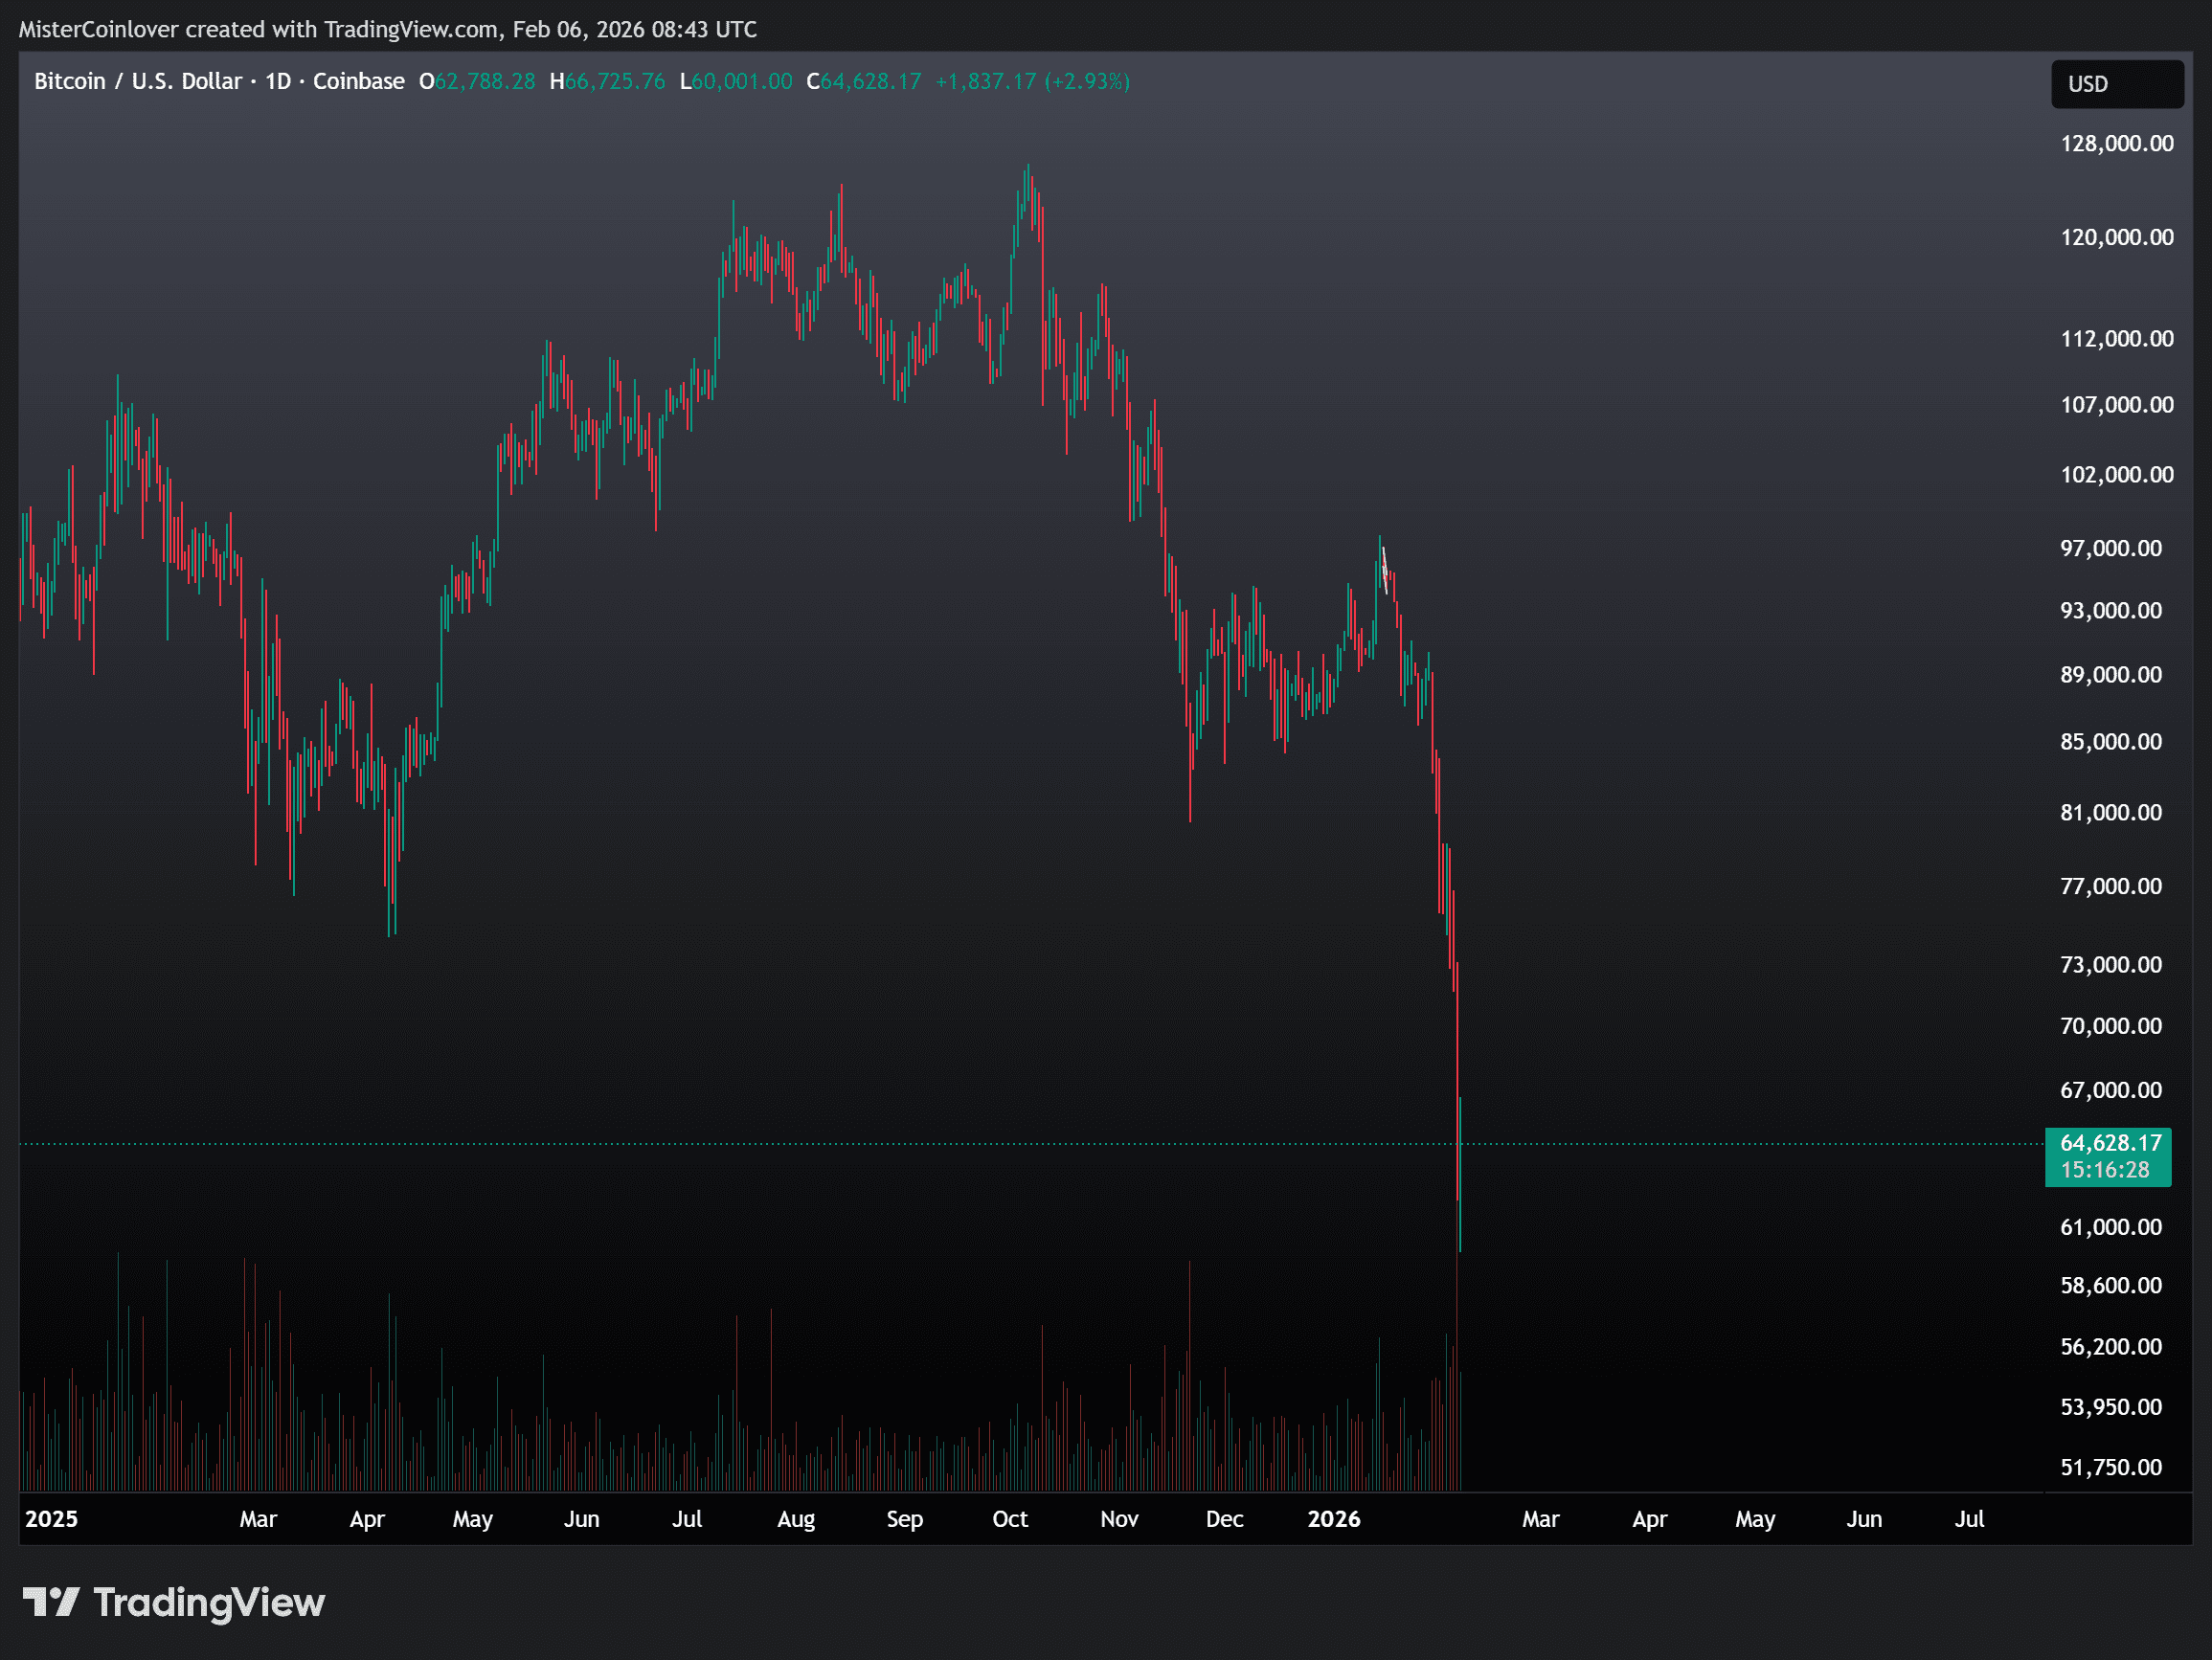Click the Oct label on time axis

click(1009, 1519)
